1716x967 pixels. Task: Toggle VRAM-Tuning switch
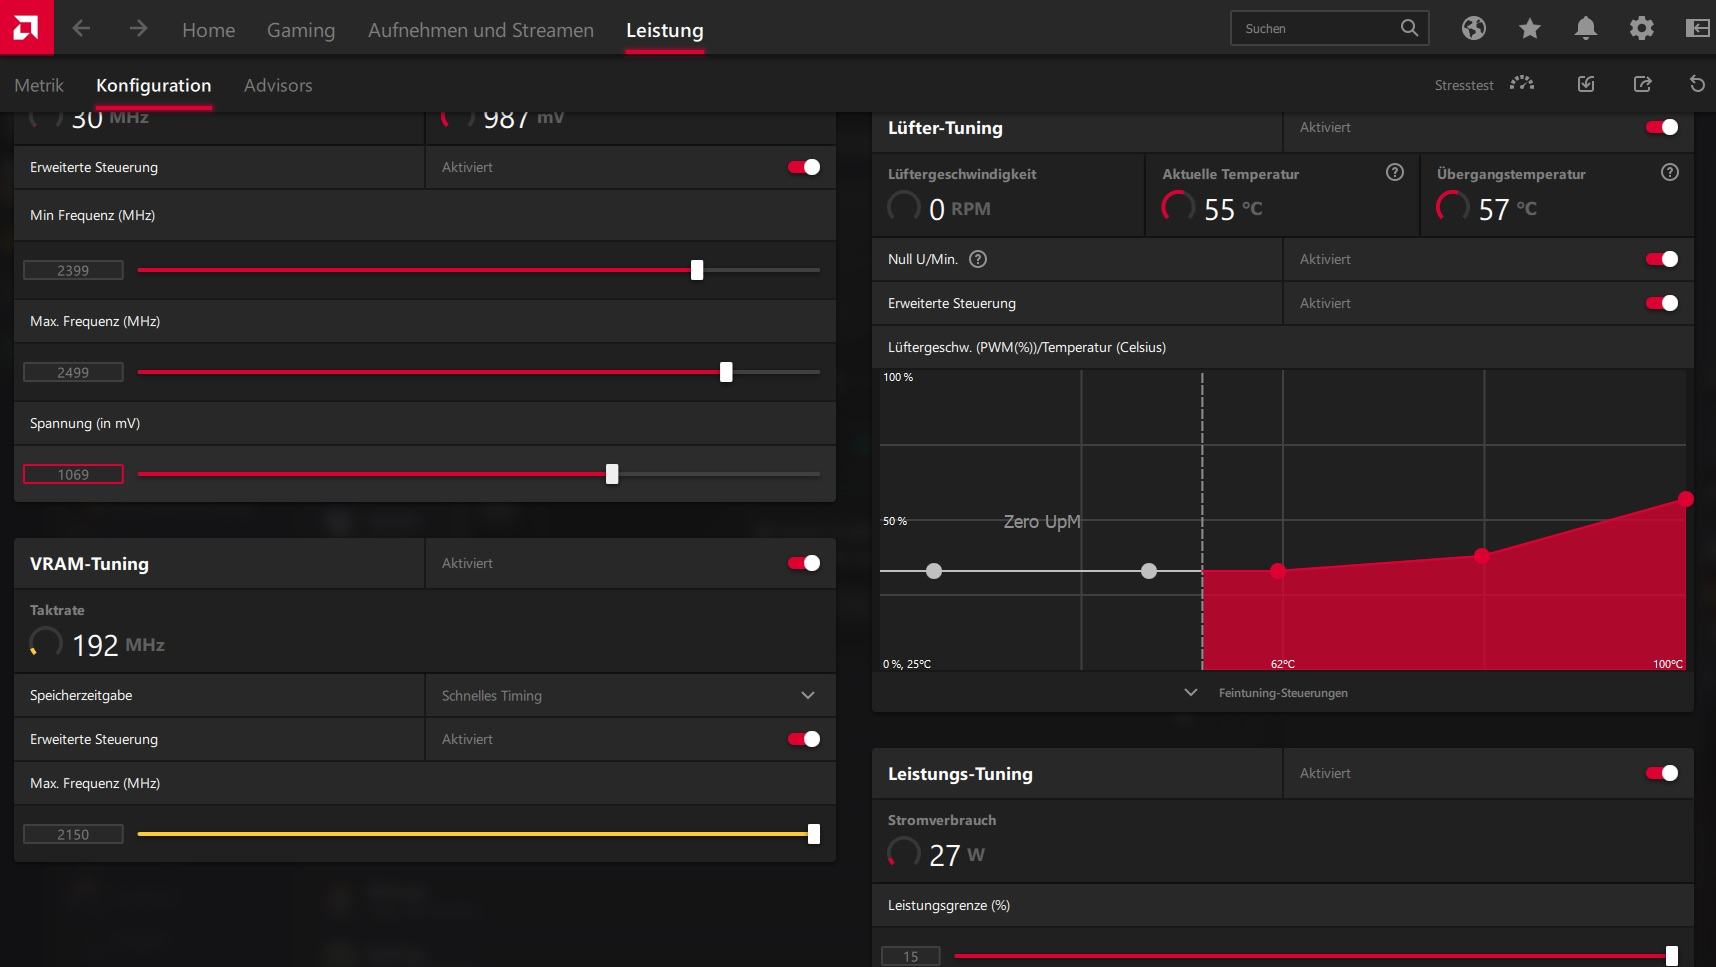coord(804,563)
